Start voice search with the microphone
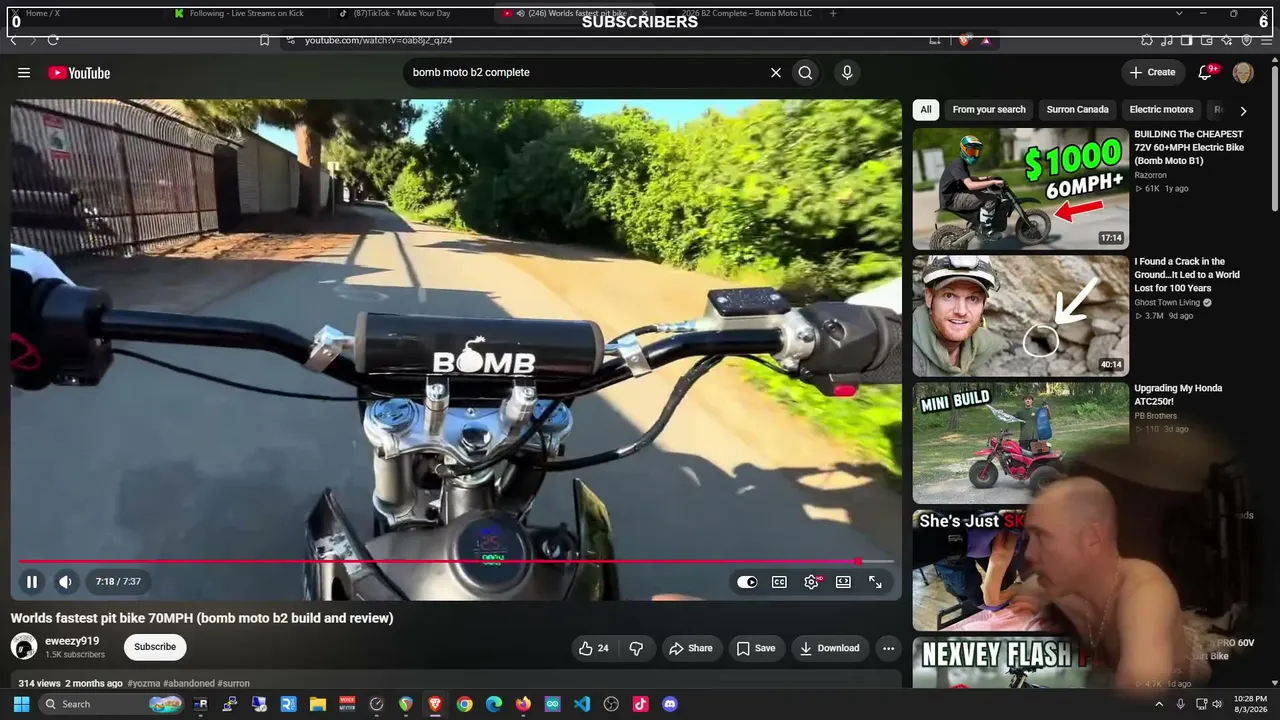This screenshot has height=720, width=1280. click(x=847, y=72)
